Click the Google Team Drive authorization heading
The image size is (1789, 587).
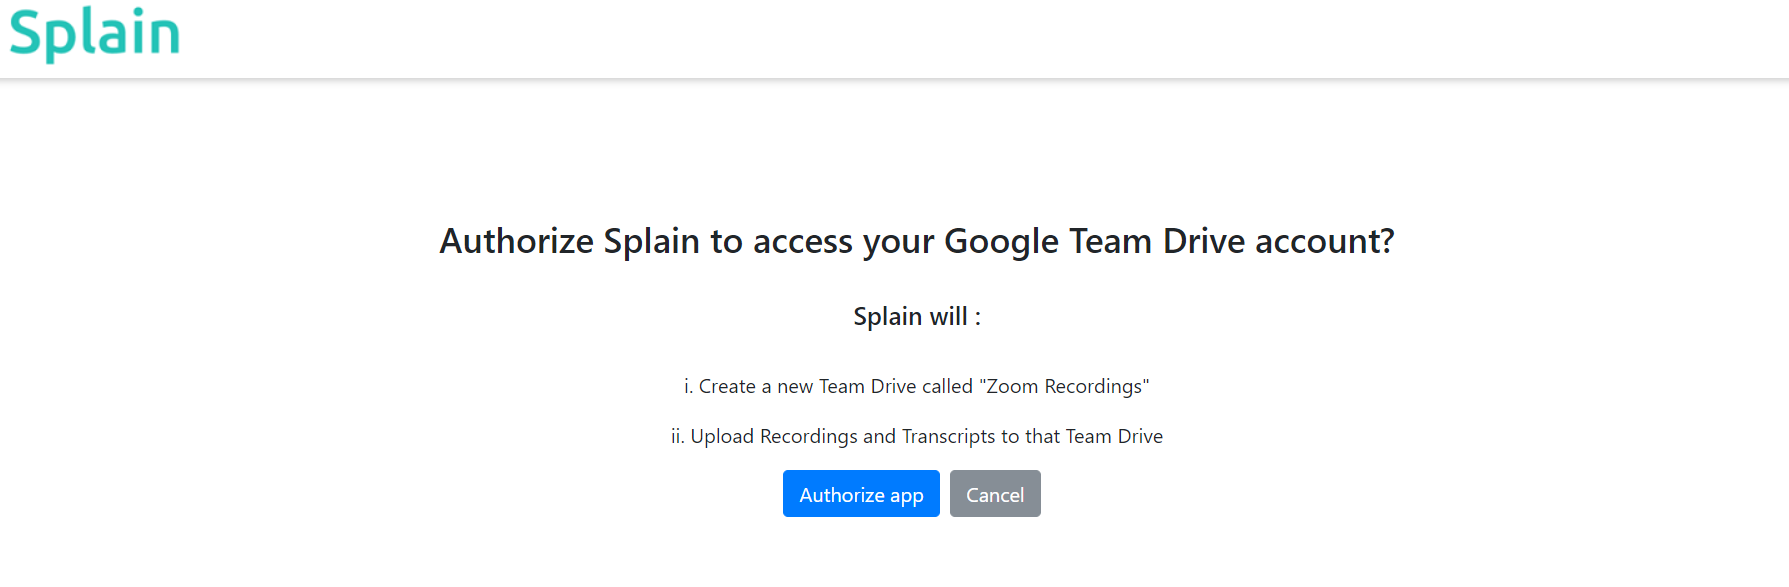tap(917, 241)
